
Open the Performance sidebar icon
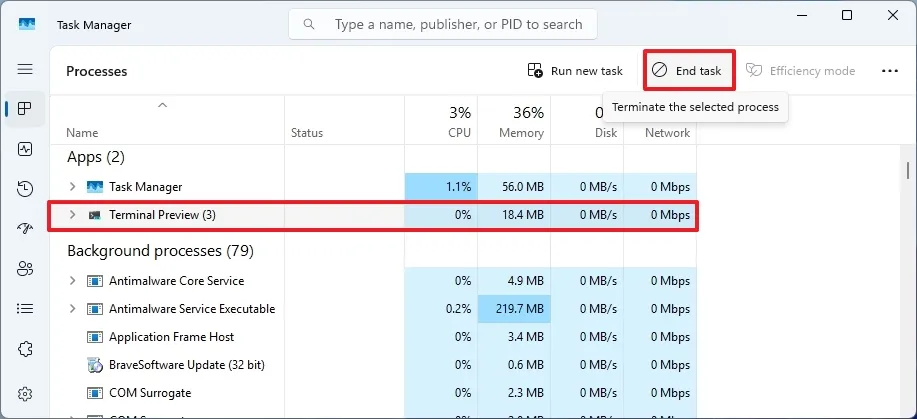pos(25,149)
